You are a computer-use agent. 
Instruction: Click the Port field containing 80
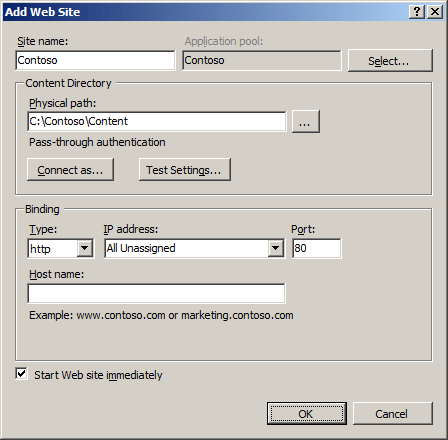tap(317, 248)
